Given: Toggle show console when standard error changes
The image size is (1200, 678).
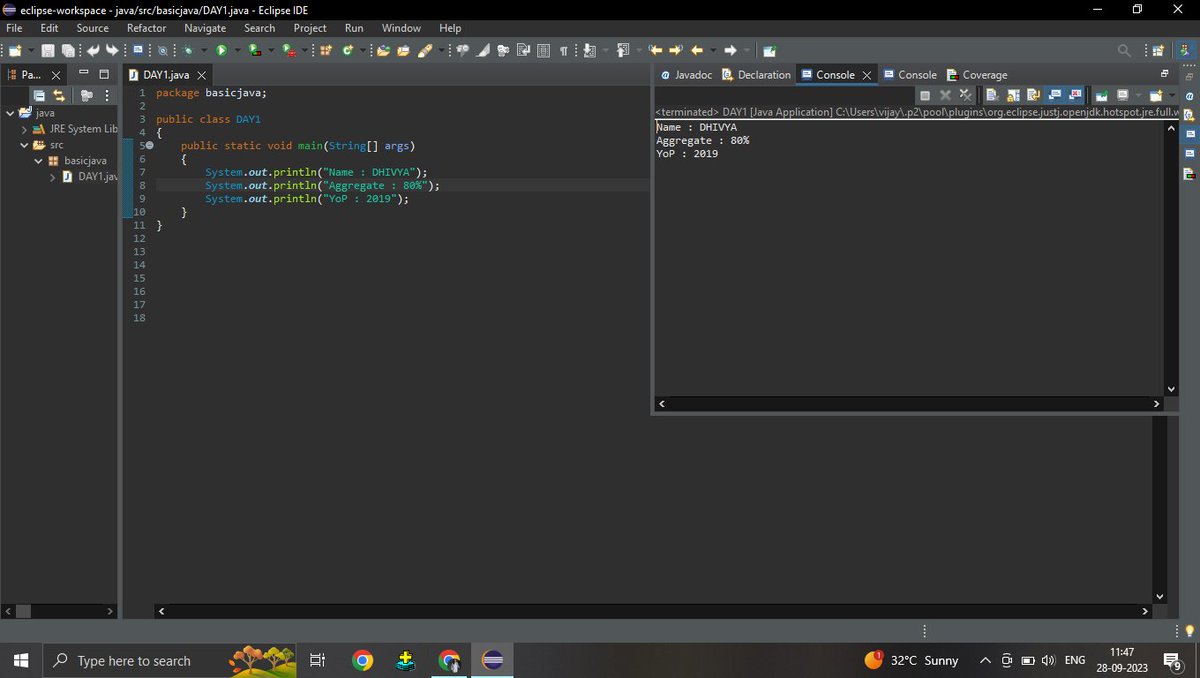Looking at the screenshot, I should point(1075,95).
